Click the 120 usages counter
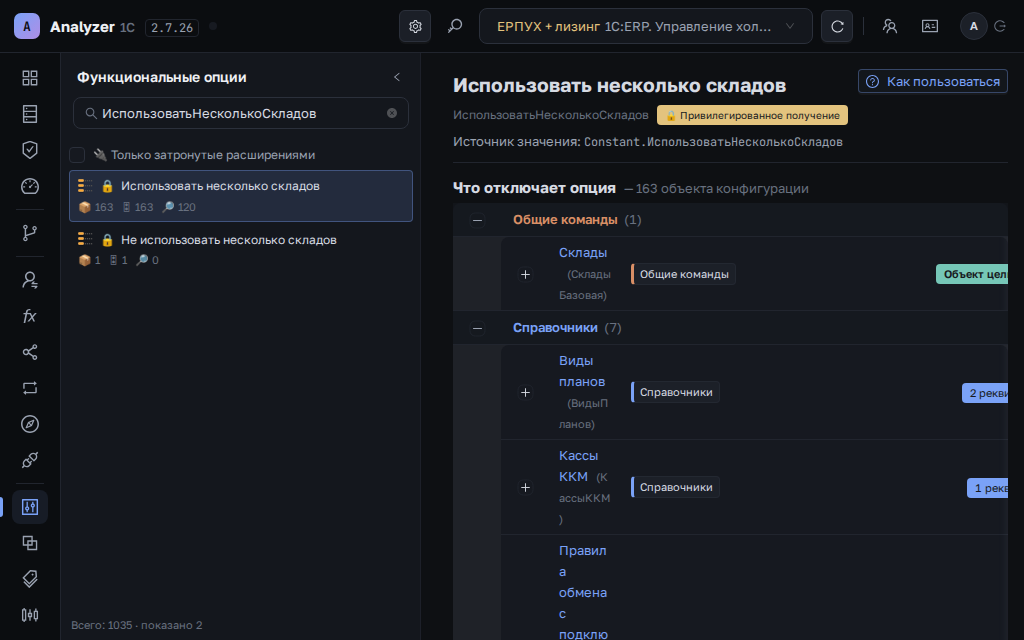 [179, 207]
